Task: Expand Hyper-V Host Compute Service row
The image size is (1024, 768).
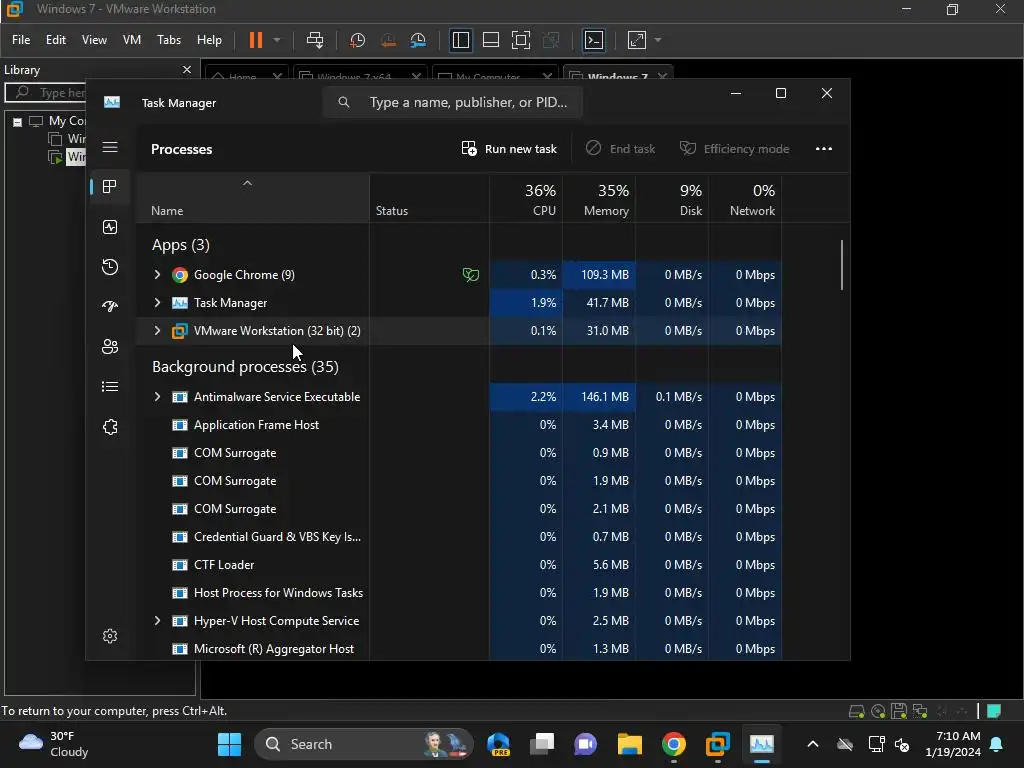Action: [157, 621]
